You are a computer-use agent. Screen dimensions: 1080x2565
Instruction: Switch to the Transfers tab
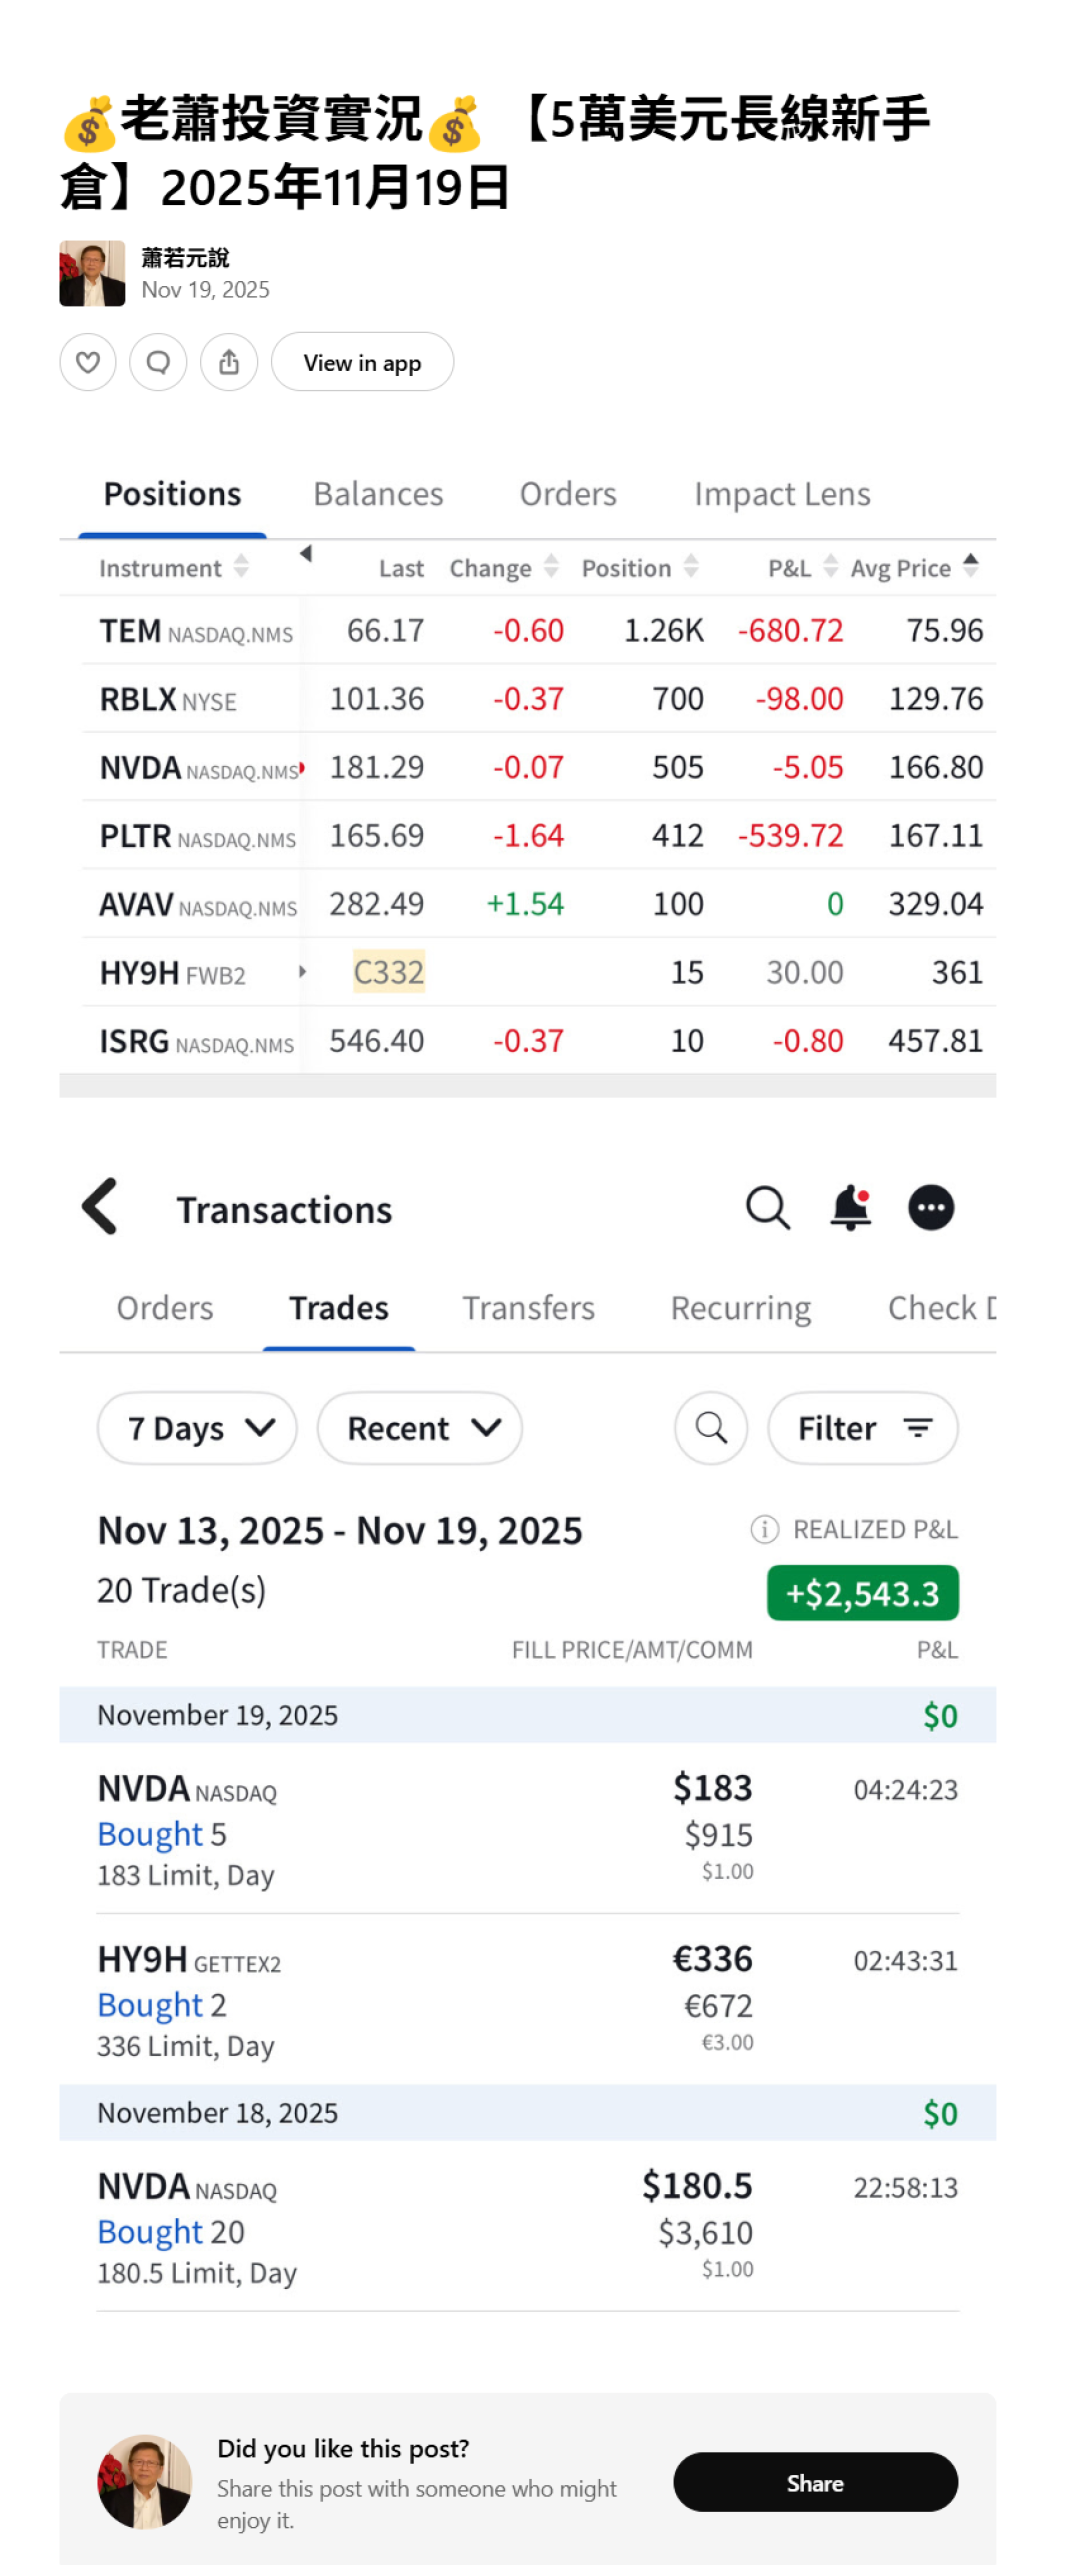[528, 1307]
